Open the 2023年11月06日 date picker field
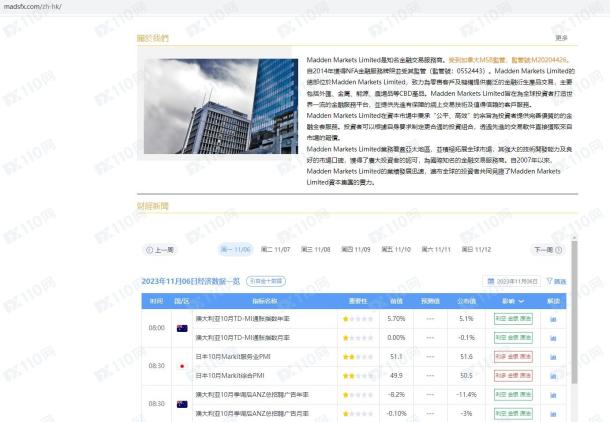This screenshot has height=422, width=610. point(512,281)
